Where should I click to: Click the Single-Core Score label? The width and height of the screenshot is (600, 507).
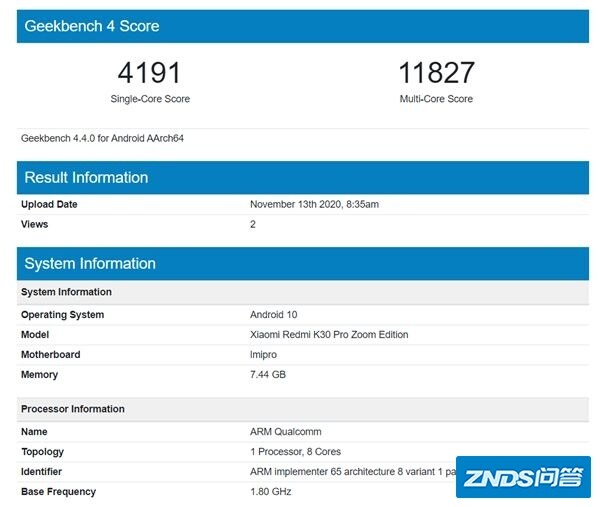pos(150,99)
